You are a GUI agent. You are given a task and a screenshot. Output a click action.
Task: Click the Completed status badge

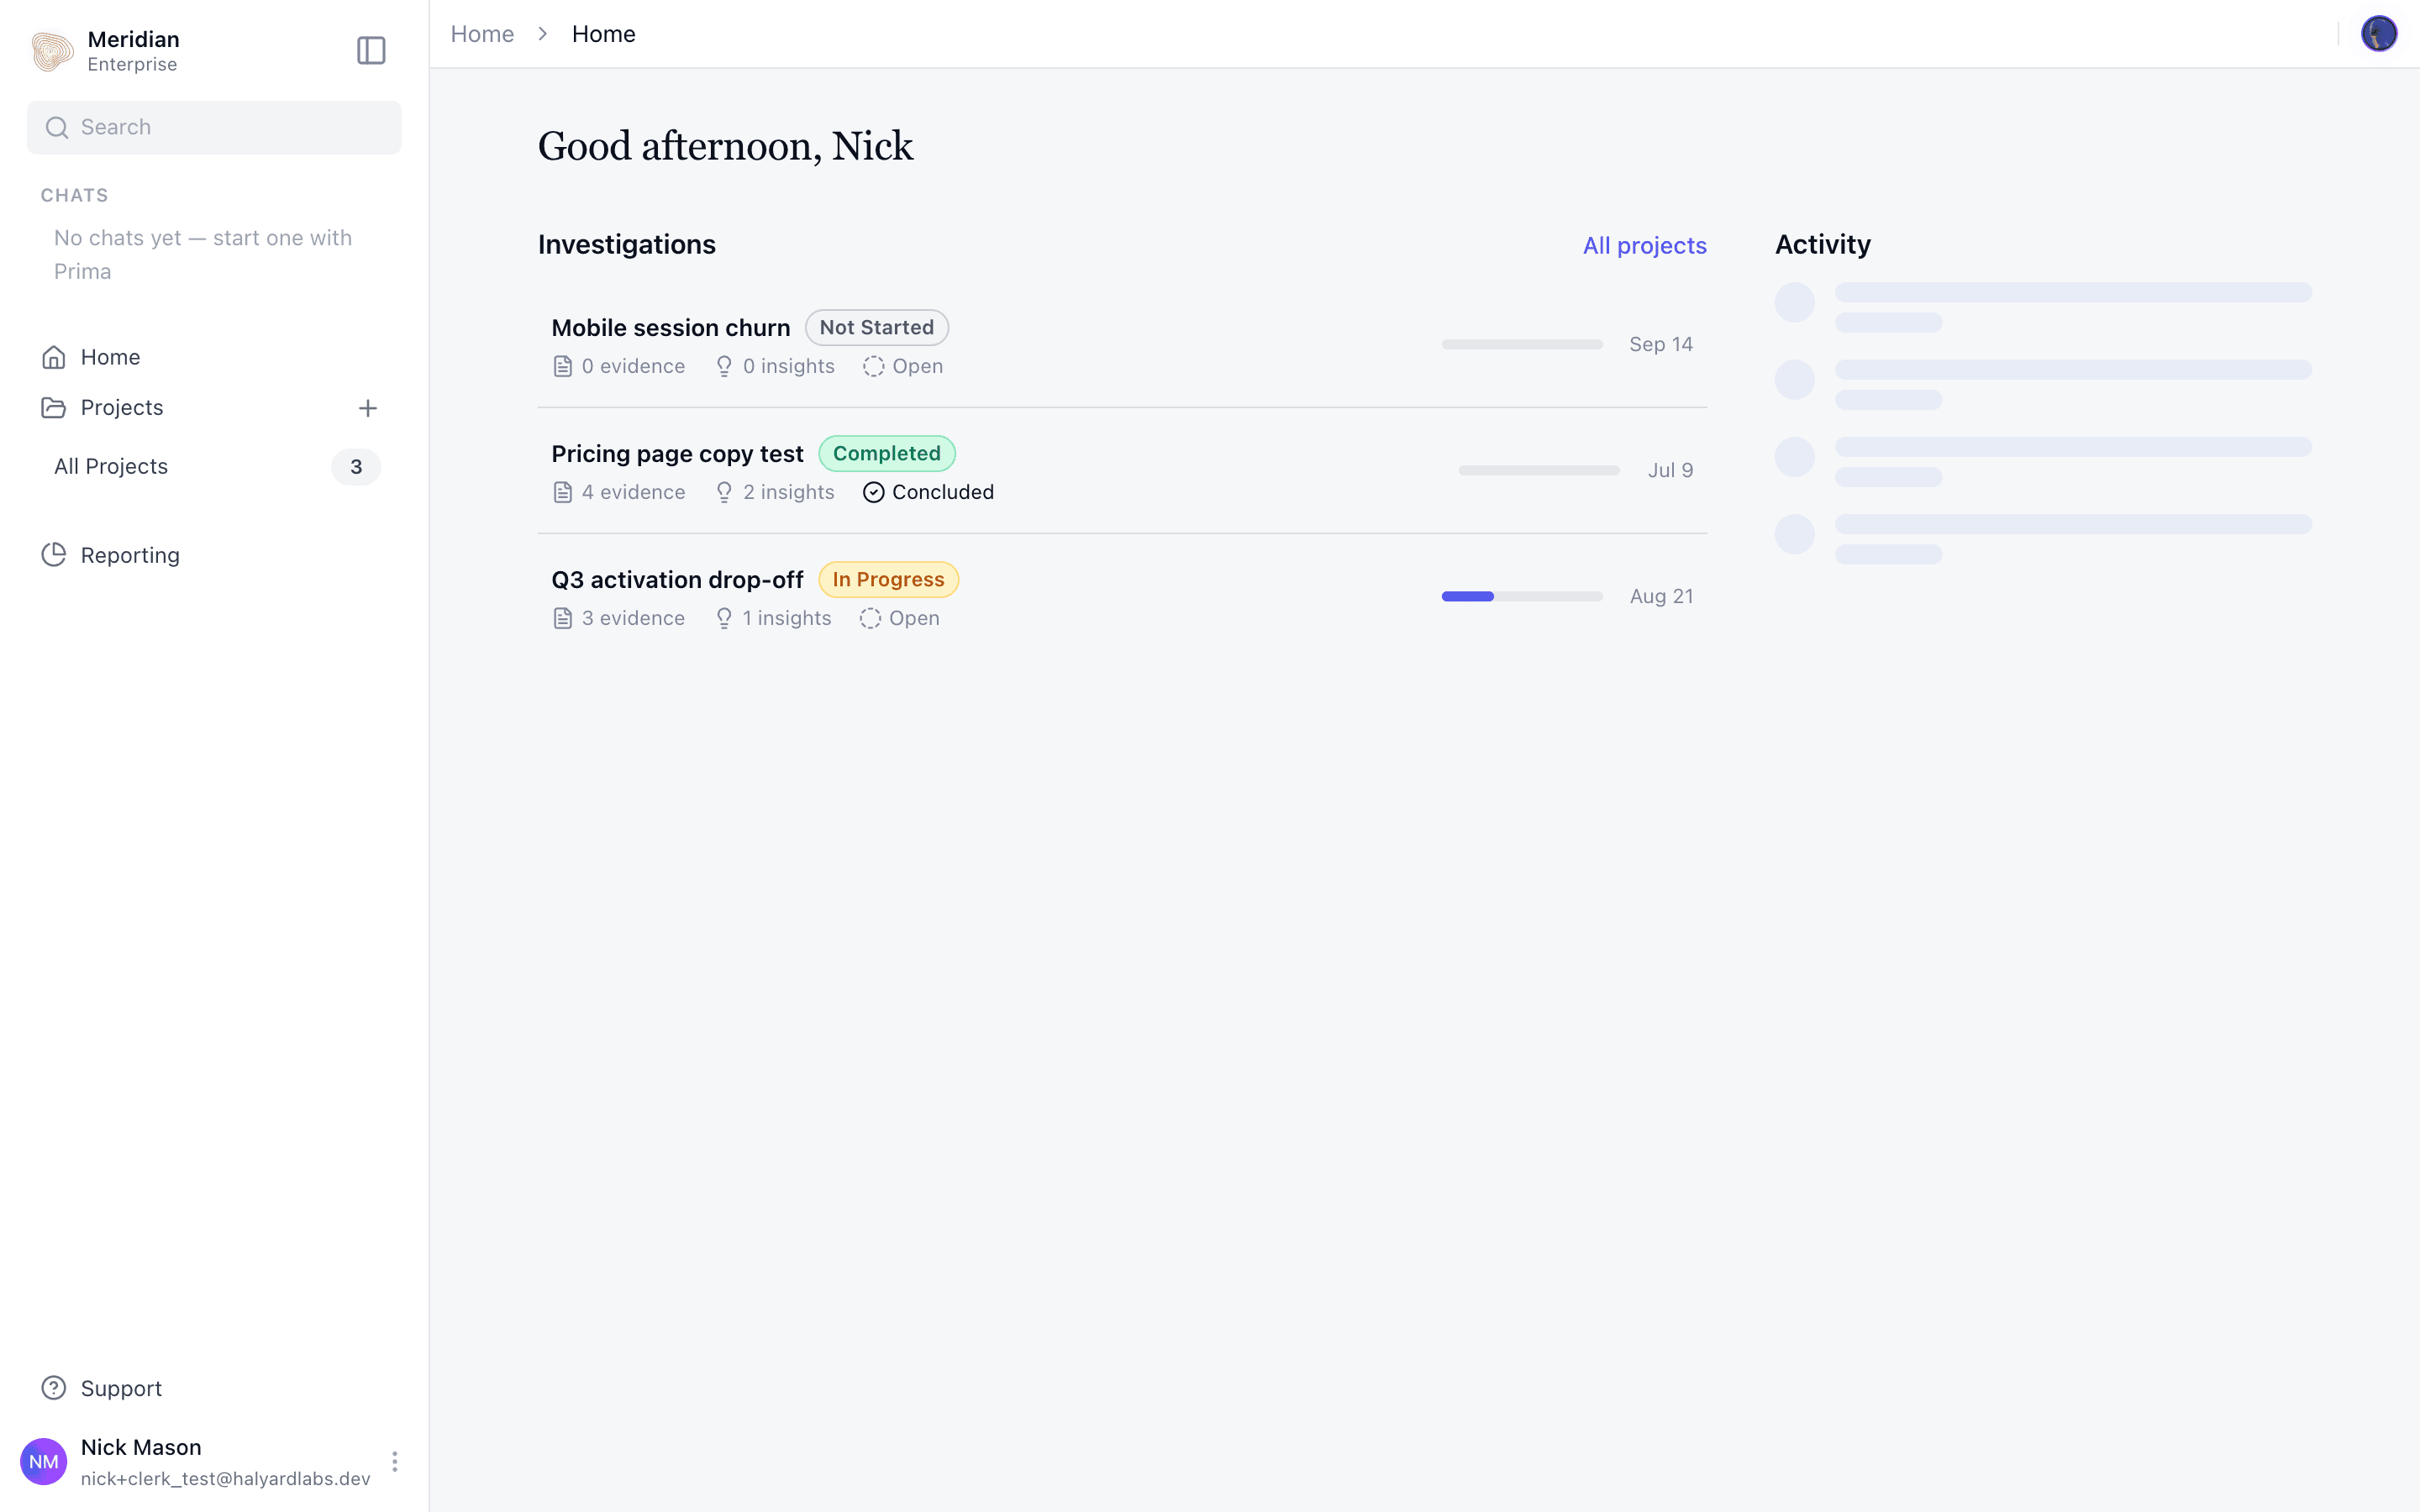pos(887,454)
